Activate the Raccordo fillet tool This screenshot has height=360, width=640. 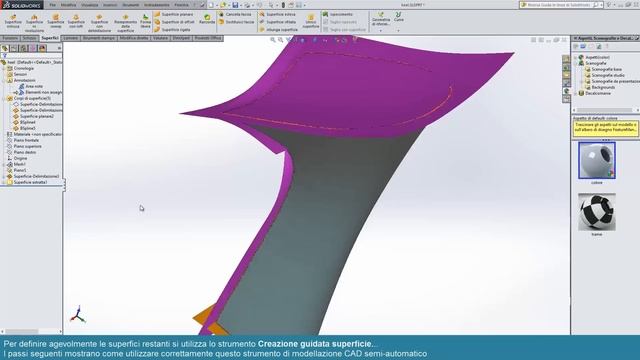coord(207,19)
